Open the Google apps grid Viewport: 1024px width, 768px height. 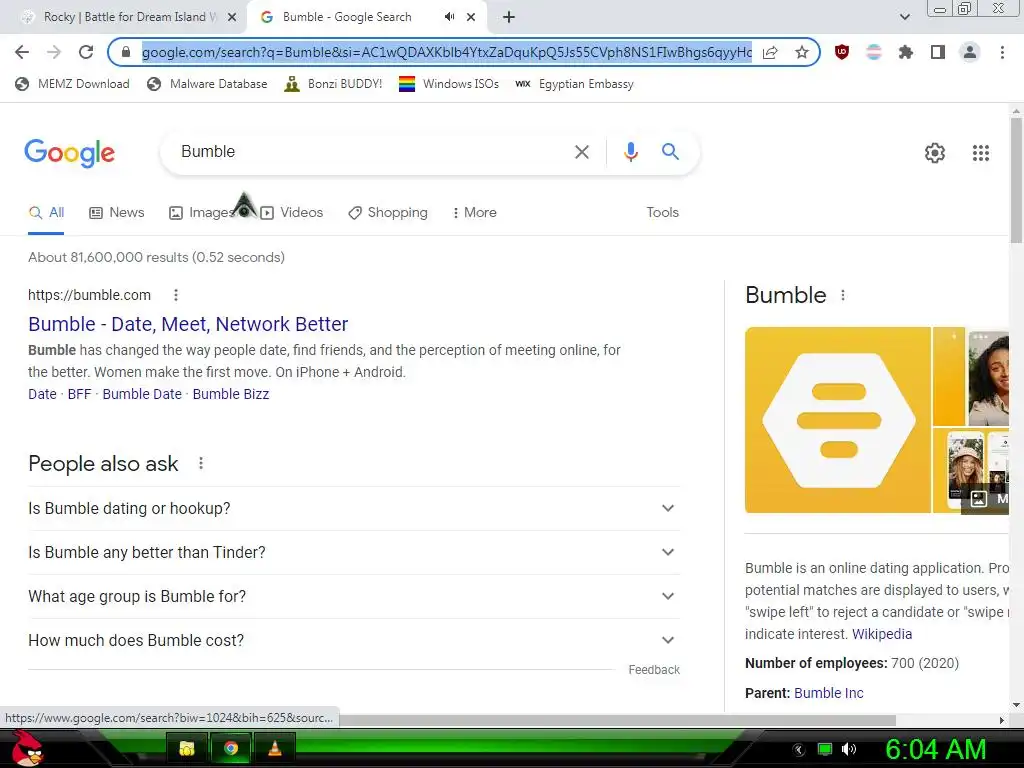pos(980,153)
